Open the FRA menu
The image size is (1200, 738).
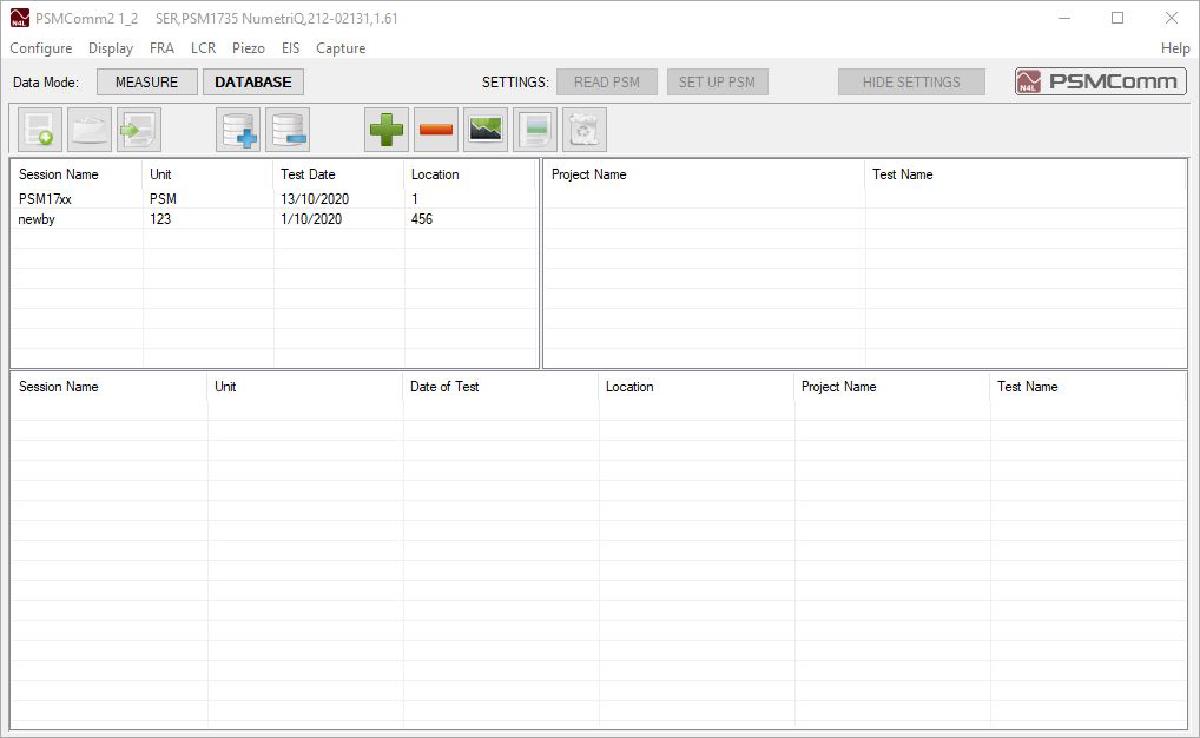pyautogui.click(x=162, y=48)
